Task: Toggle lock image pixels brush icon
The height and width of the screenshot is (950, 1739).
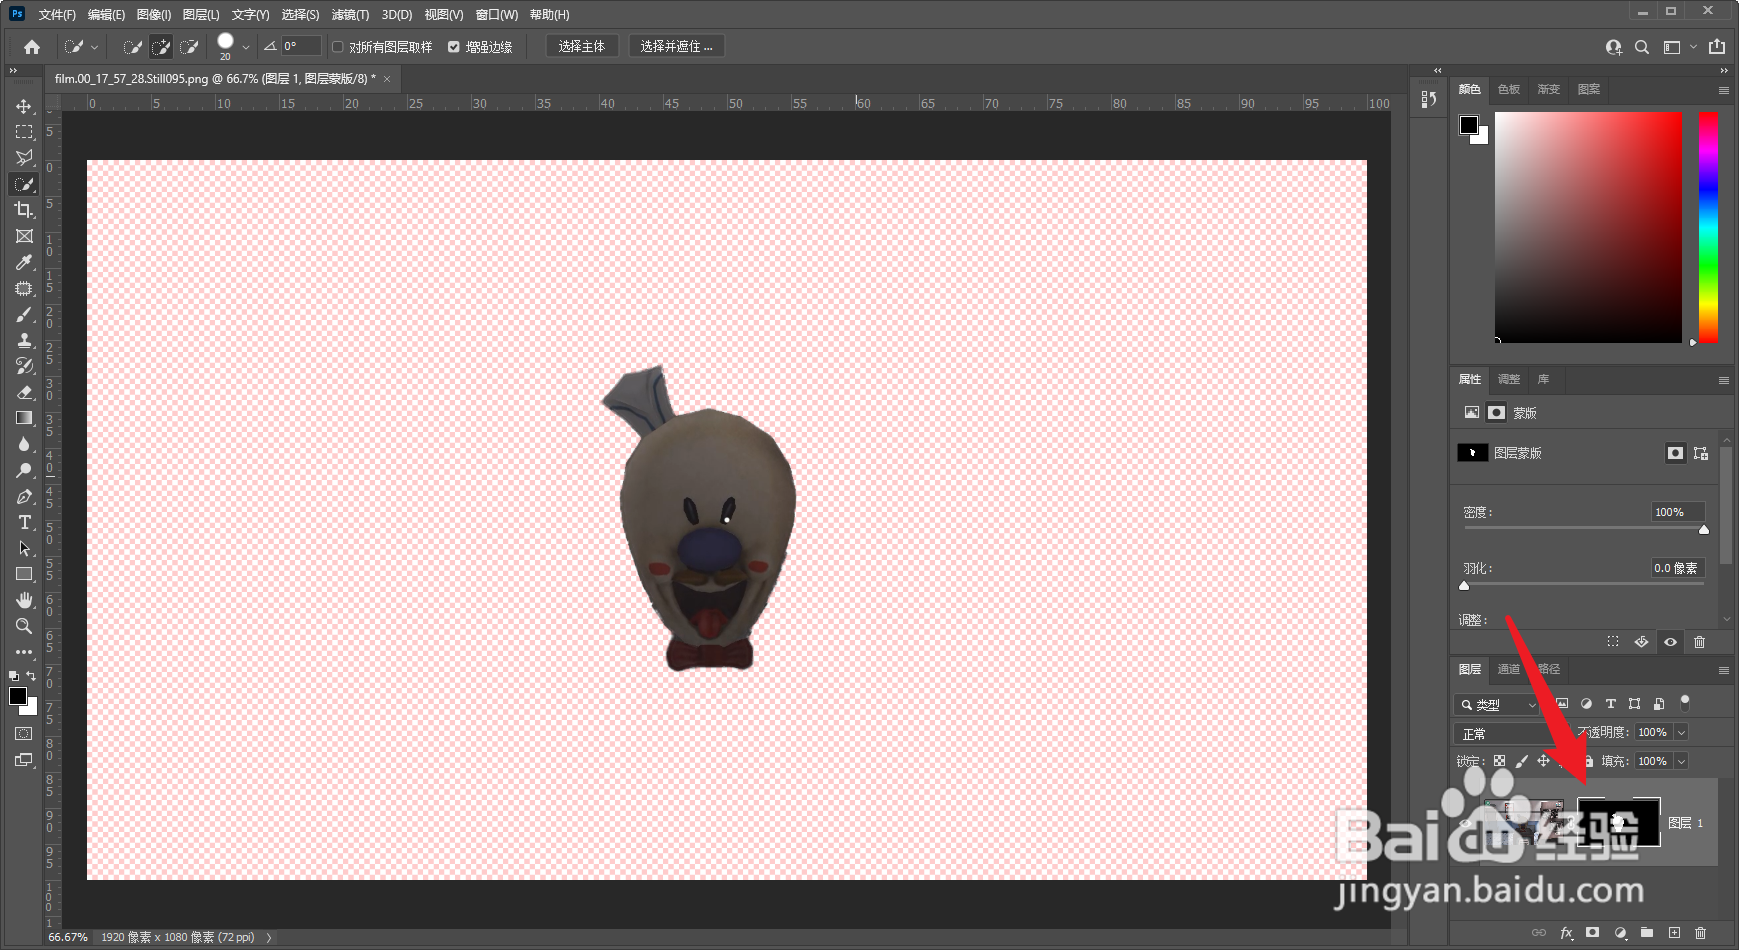Action: (1522, 761)
